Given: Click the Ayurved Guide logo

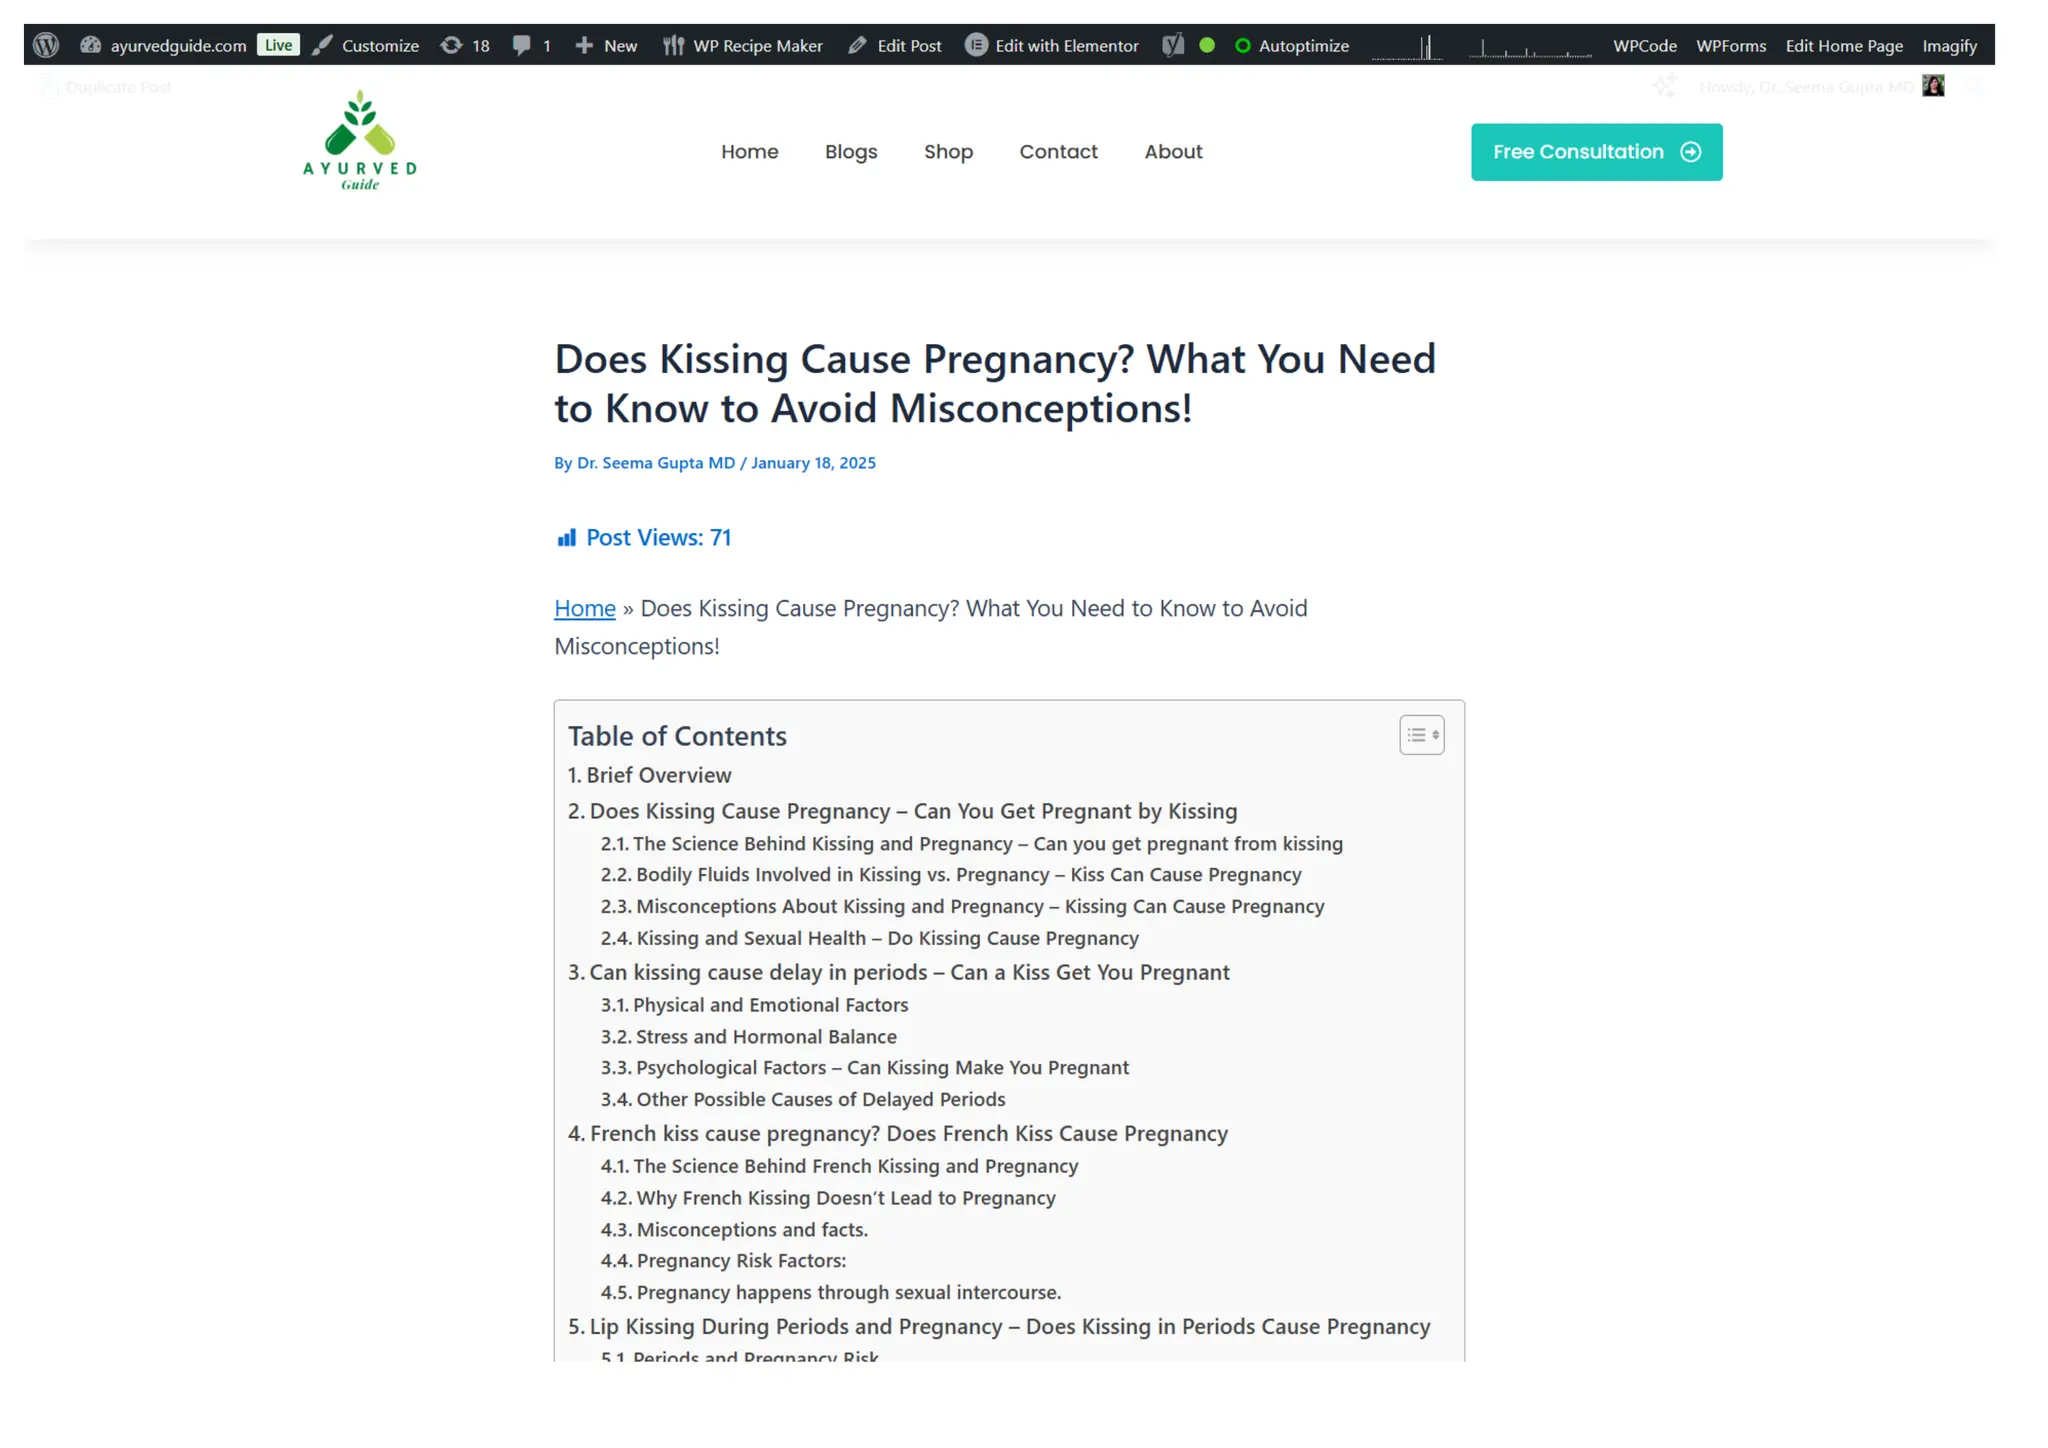Looking at the screenshot, I should [360, 141].
